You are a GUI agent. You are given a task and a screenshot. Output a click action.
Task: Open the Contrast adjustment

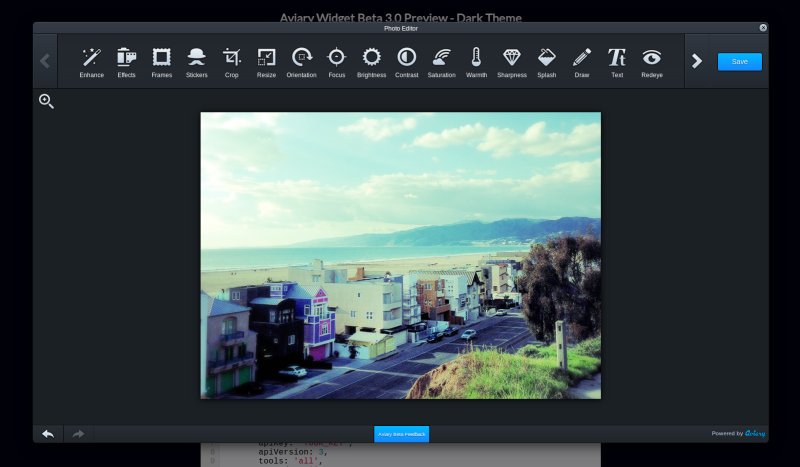click(407, 62)
